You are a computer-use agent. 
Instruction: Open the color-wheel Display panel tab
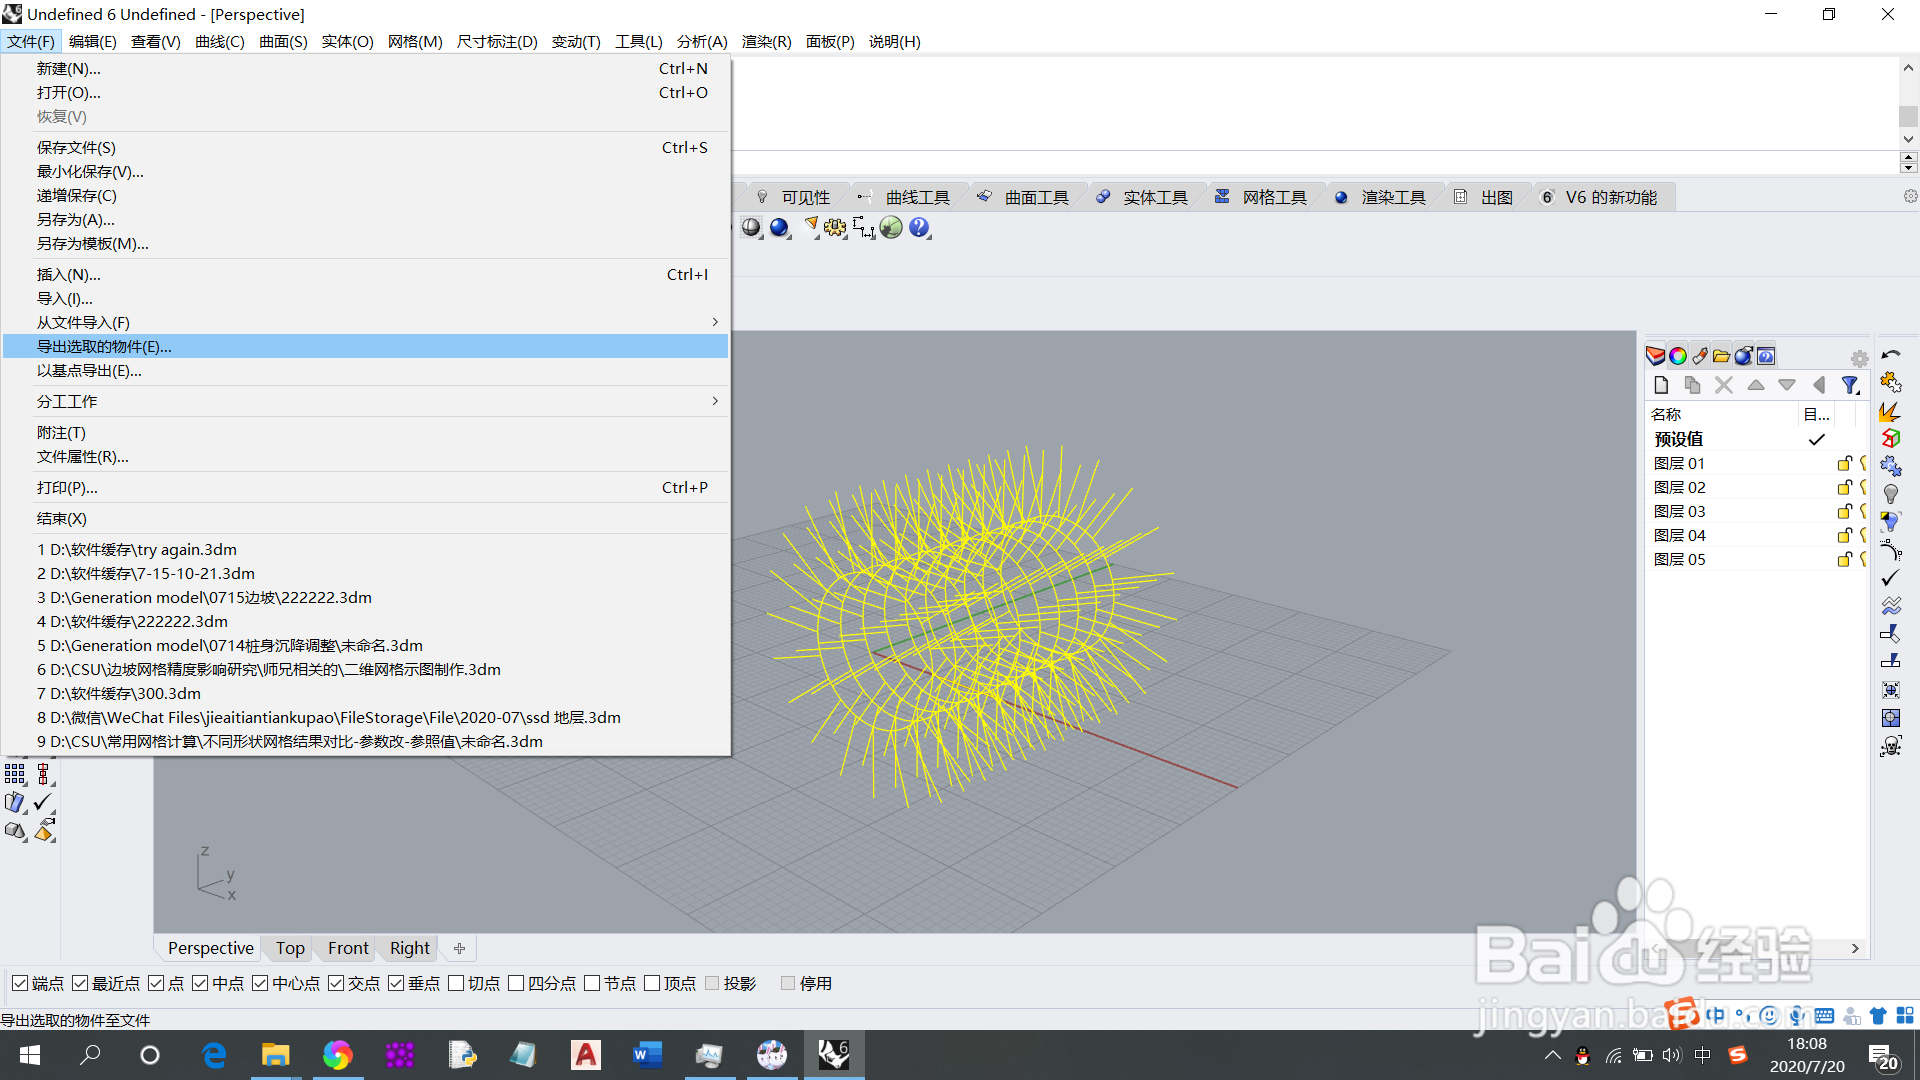[1678, 356]
